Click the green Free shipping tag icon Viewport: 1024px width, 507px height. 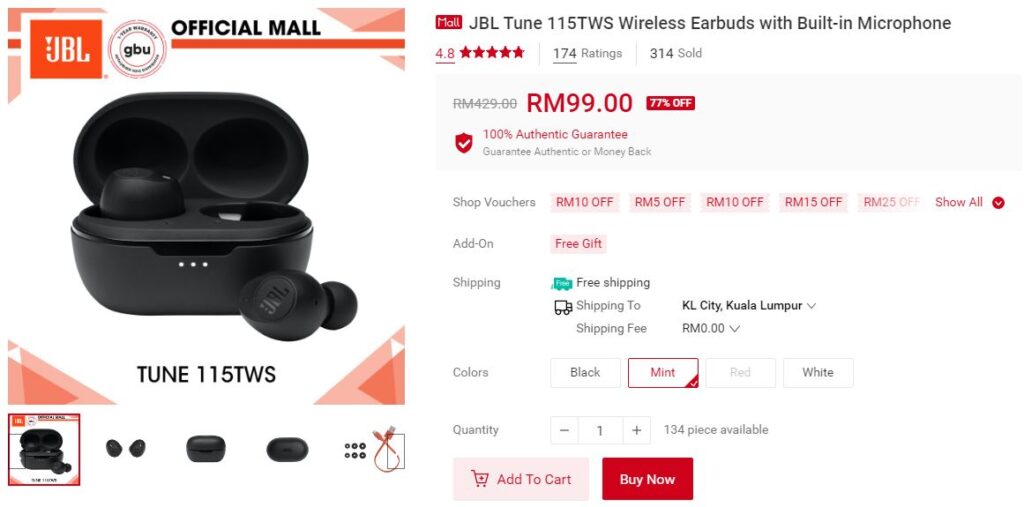point(562,283)
